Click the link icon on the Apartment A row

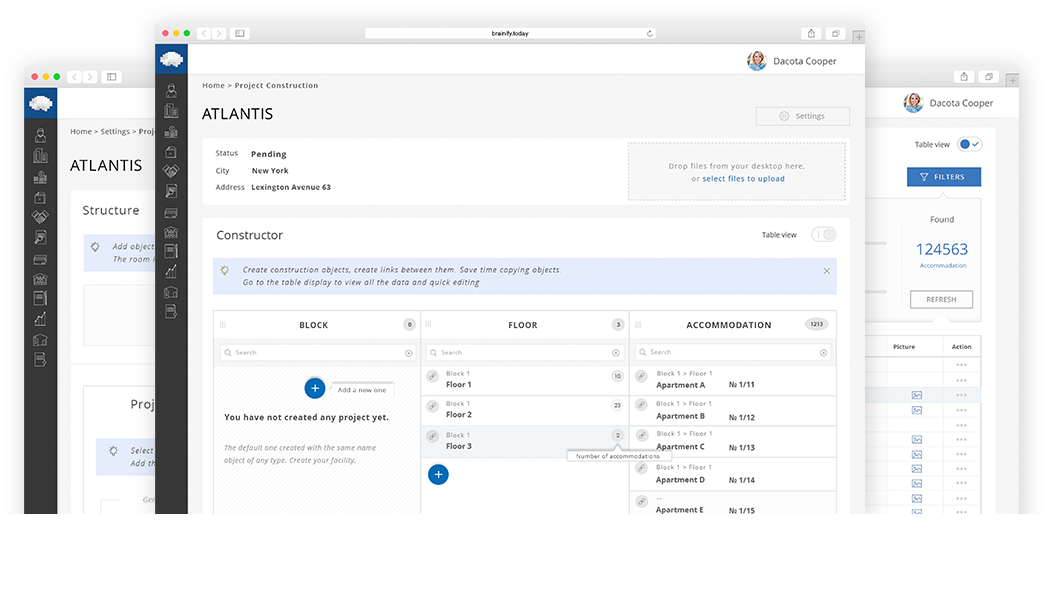point(642,376)
